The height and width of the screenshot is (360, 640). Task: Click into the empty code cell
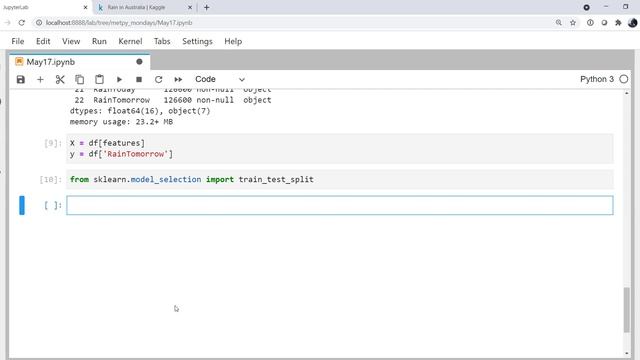click(x=340, y=205)
